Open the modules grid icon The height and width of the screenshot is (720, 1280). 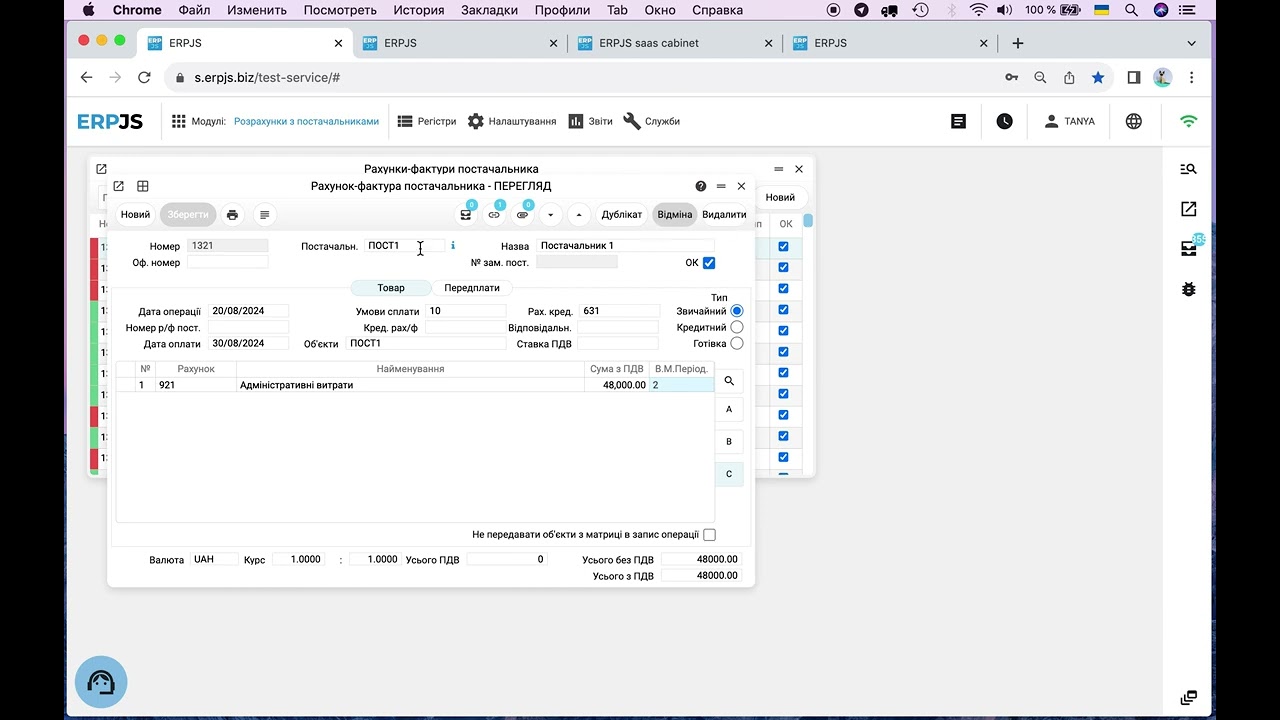tap(179, 121)
